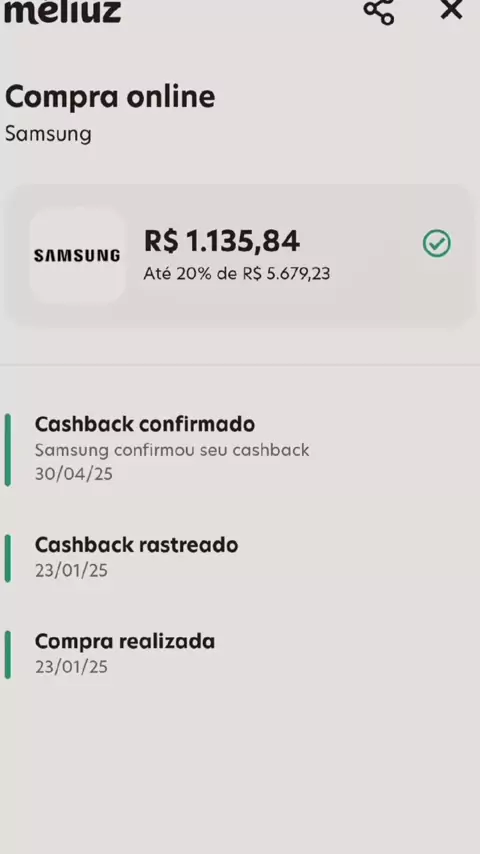Image resolution: width=480 pixels, height=854 pixels.
Task: Tap the 23/01/25 date under Cashback rastreado
Action: click(71, 571)
